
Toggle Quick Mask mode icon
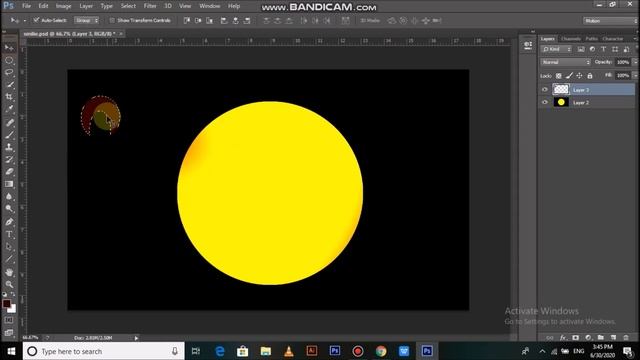(x=9, y=320)
